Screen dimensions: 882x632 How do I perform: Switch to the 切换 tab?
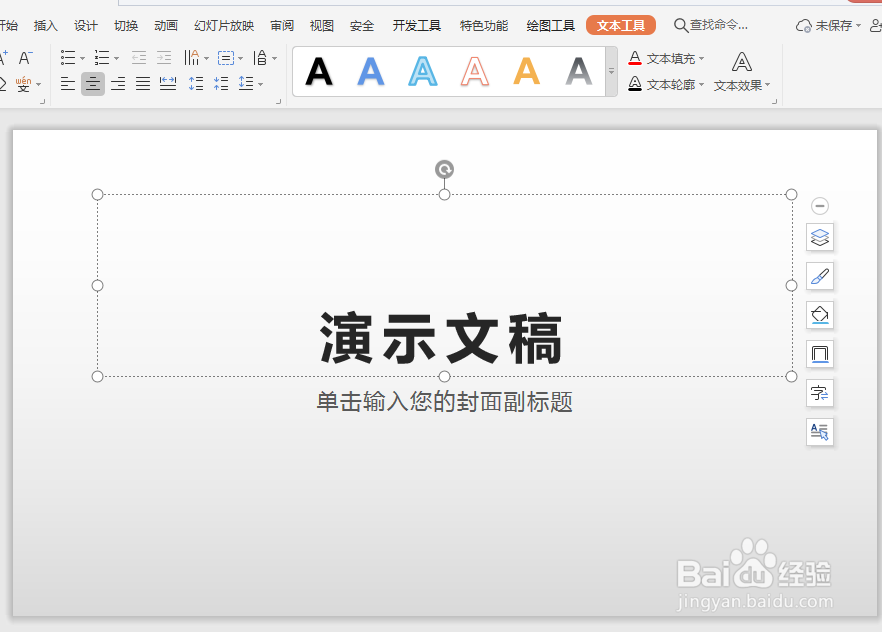click(x=126, y=26)
